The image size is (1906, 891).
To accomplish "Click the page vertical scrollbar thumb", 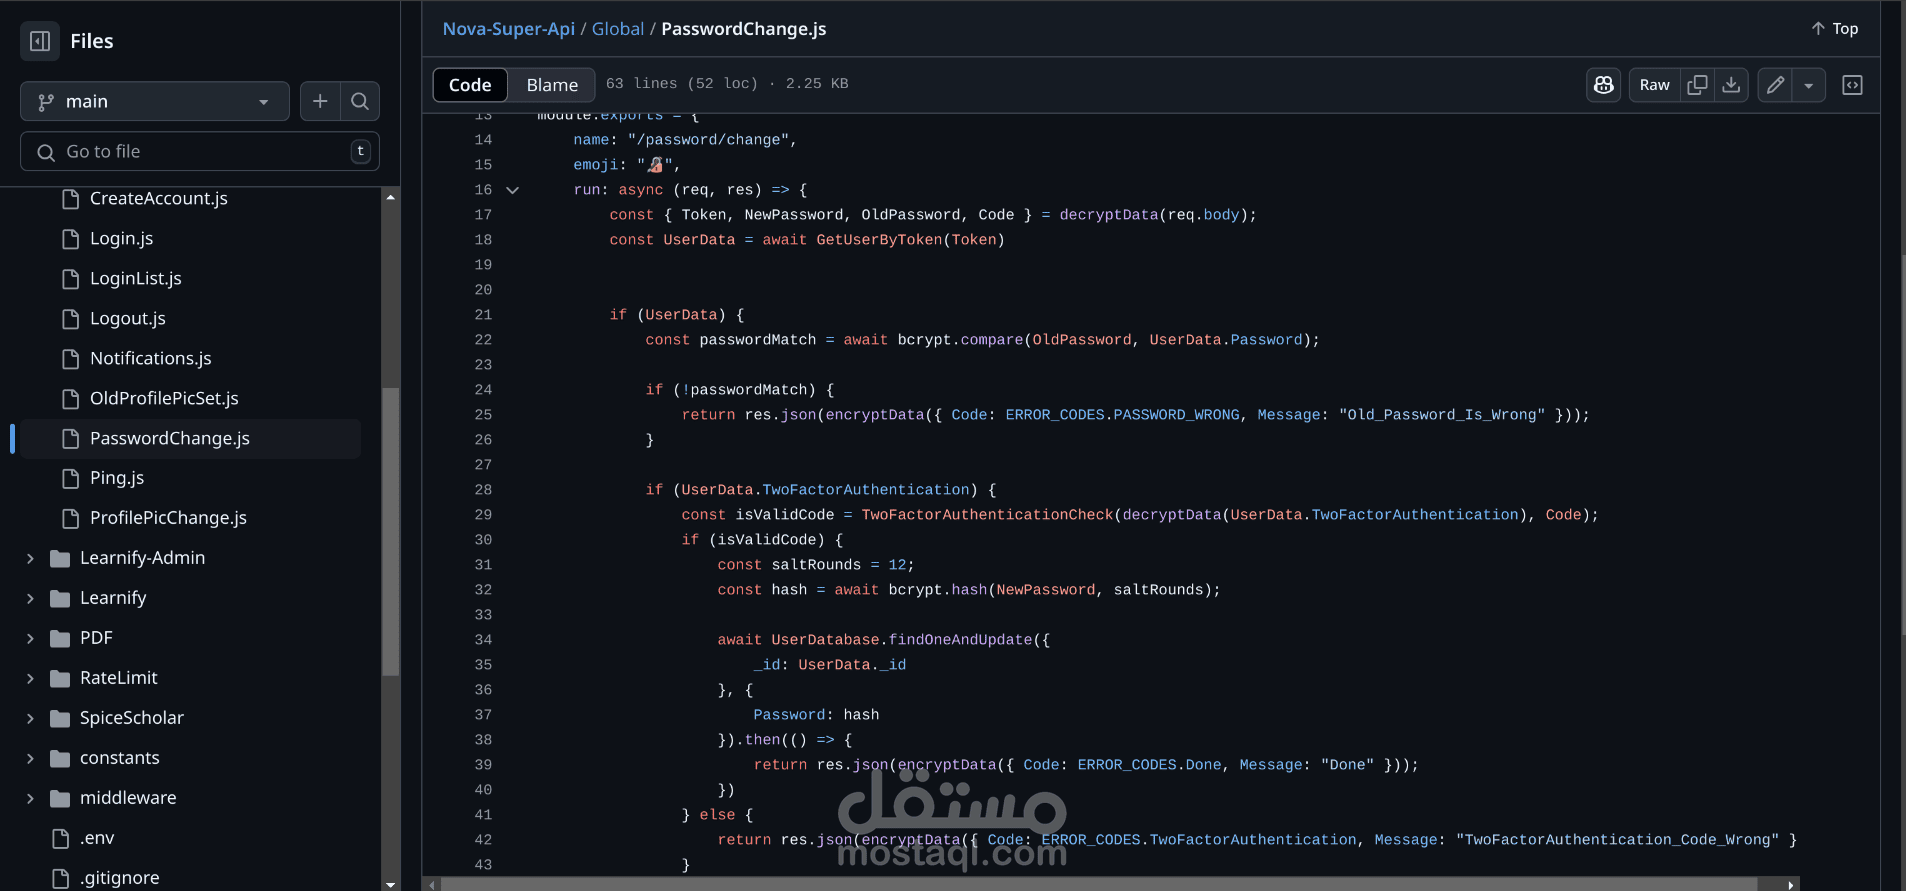I will (x=1902, y=445).
